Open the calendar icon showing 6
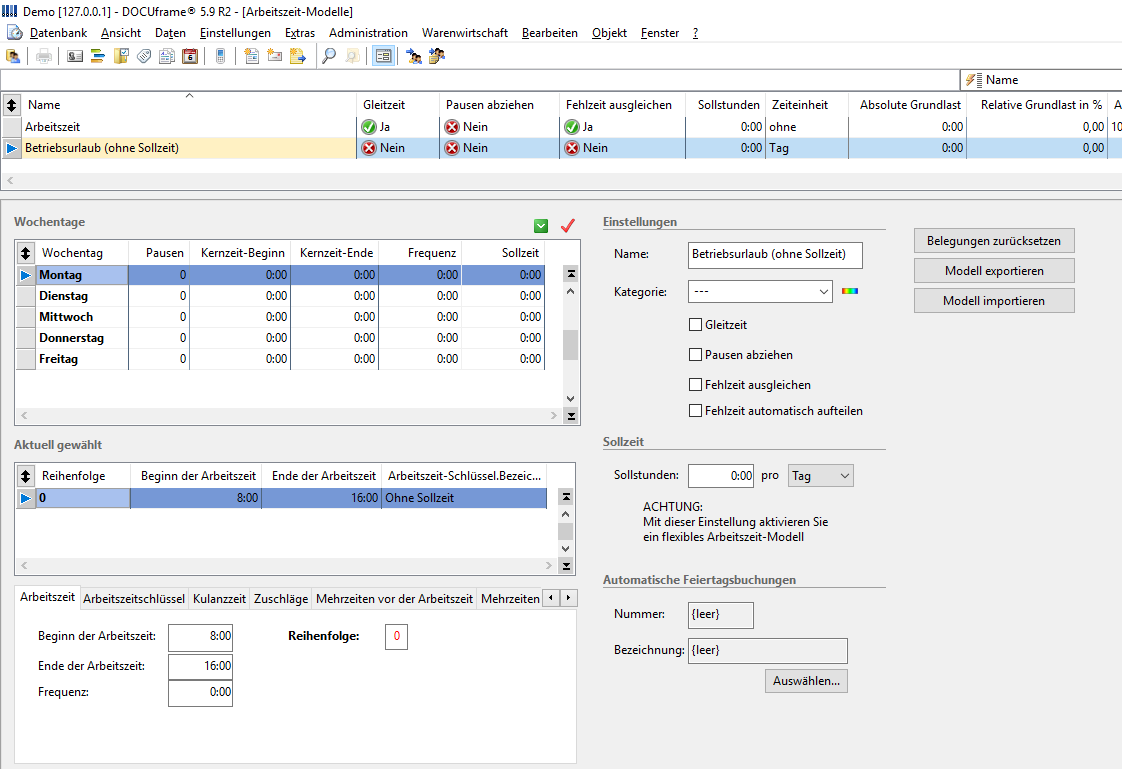Viewport: 1122px width, 769px height. tap(190, 56)
